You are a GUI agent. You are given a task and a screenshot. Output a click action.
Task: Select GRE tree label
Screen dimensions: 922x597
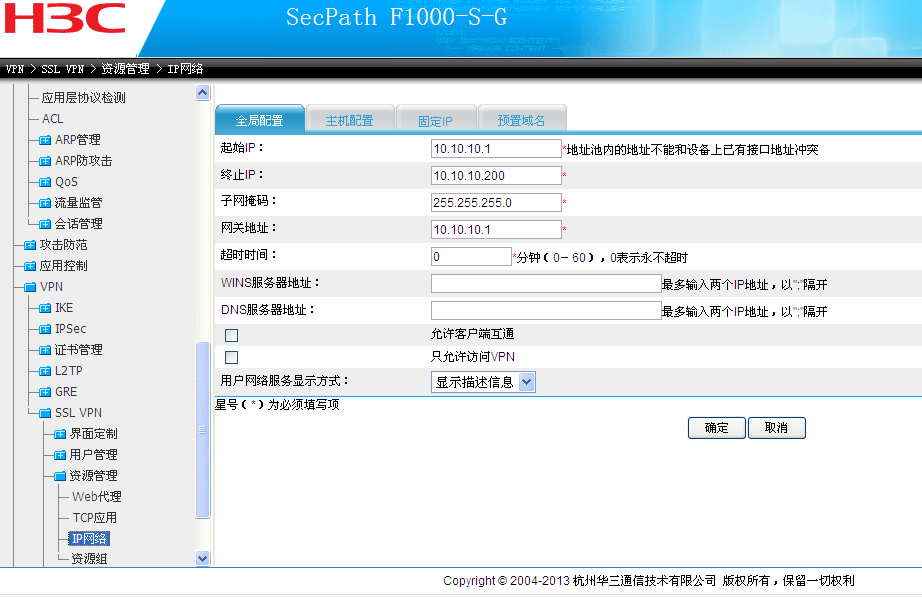66,392
